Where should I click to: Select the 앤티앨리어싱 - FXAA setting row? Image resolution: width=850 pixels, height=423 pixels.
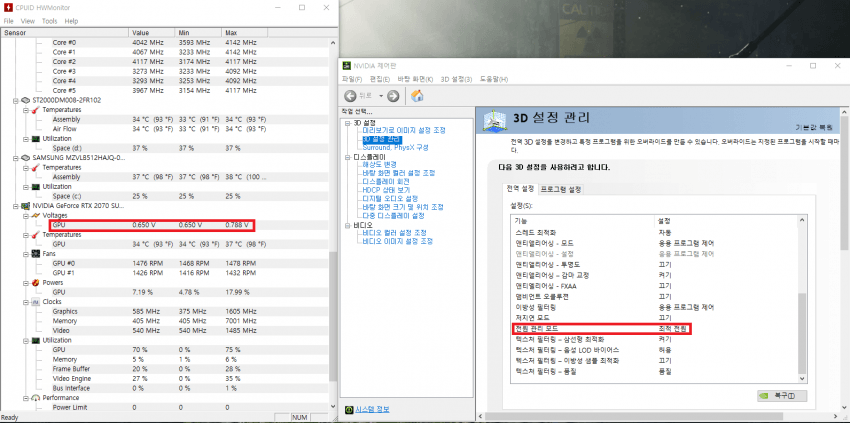click(655, 286)
